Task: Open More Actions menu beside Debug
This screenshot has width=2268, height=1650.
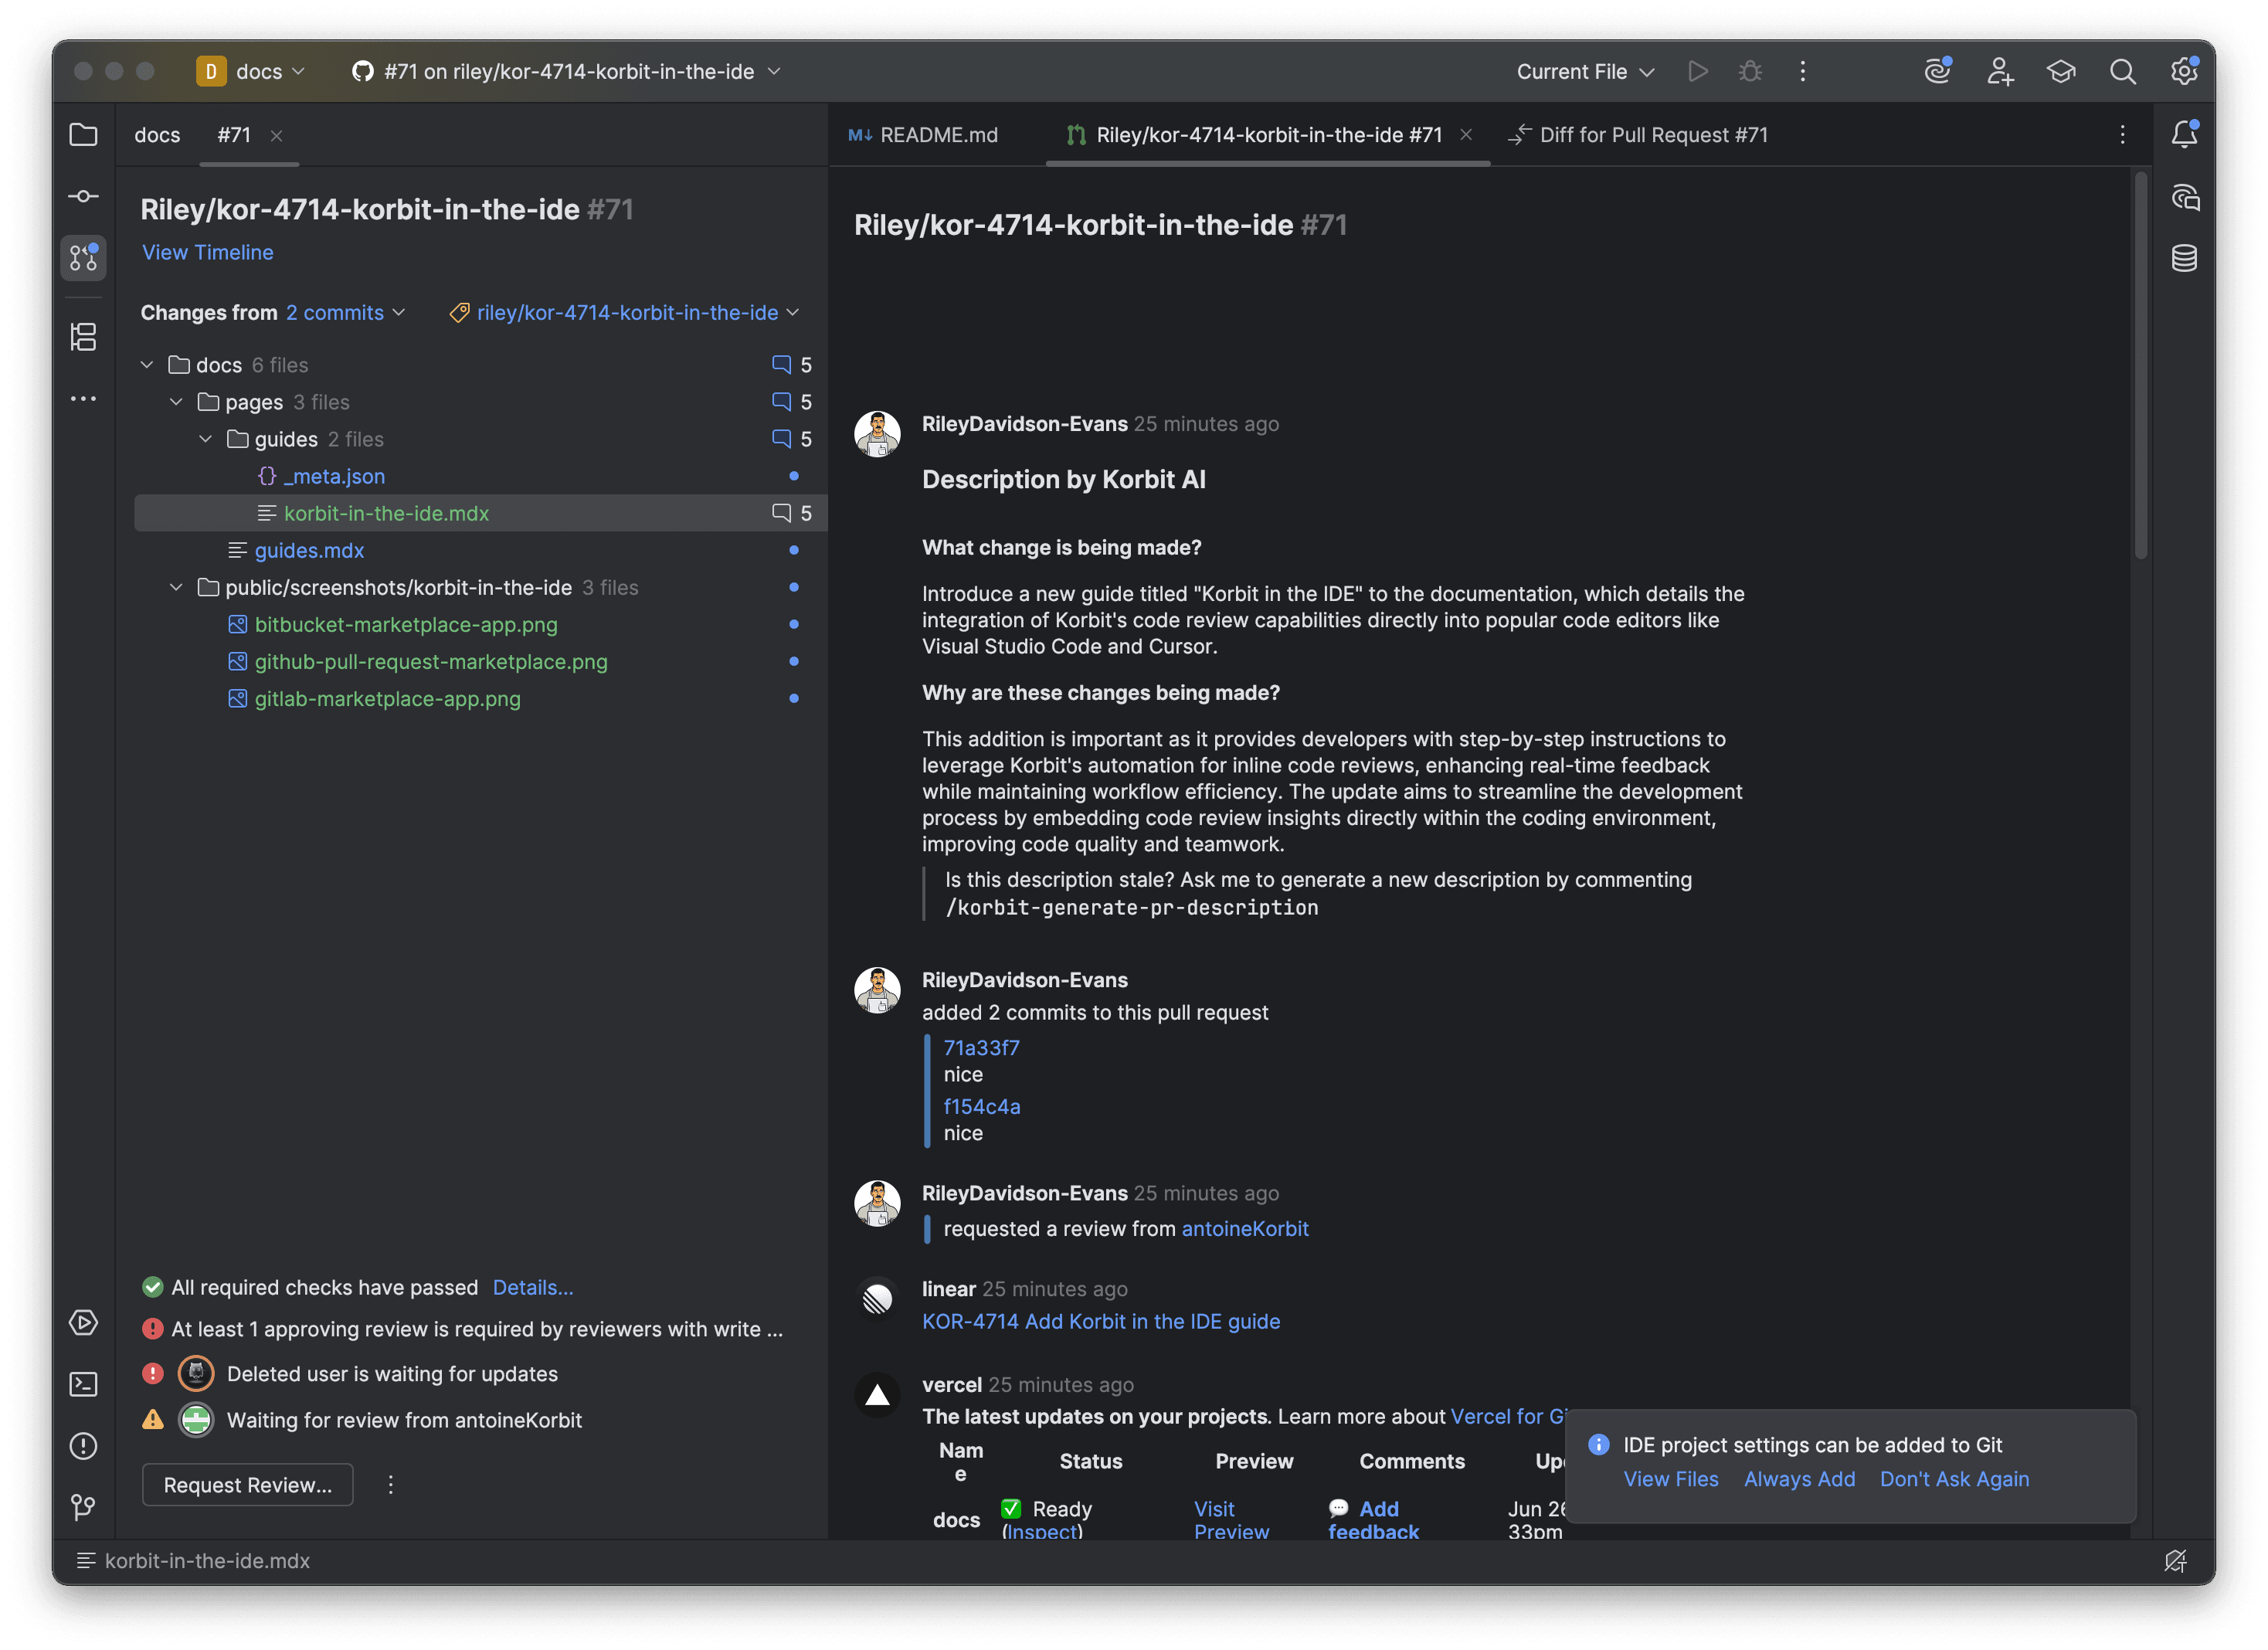Action: point(1803,71)
